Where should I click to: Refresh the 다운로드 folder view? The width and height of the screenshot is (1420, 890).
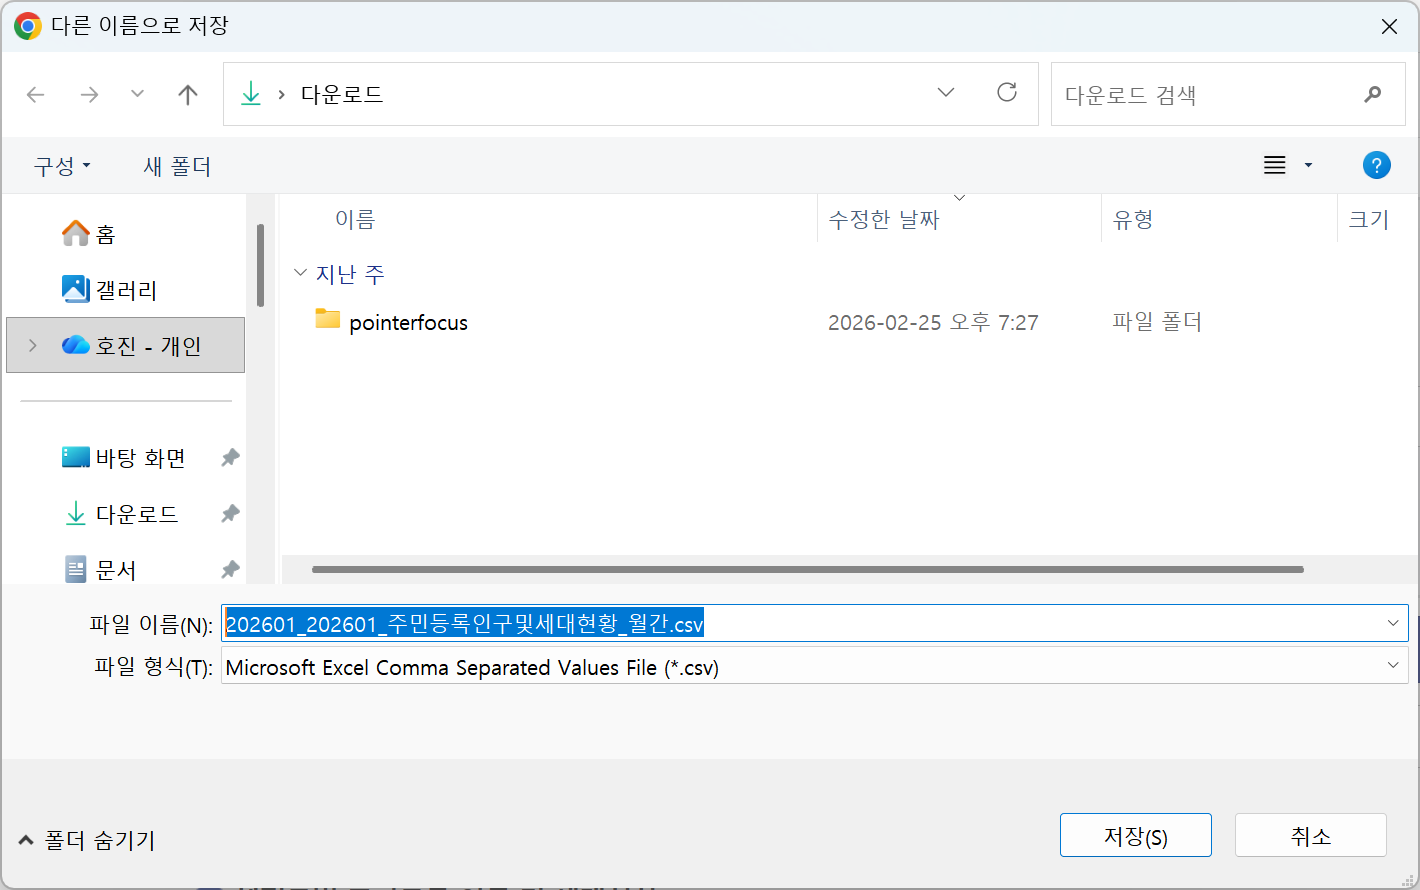1007,93
